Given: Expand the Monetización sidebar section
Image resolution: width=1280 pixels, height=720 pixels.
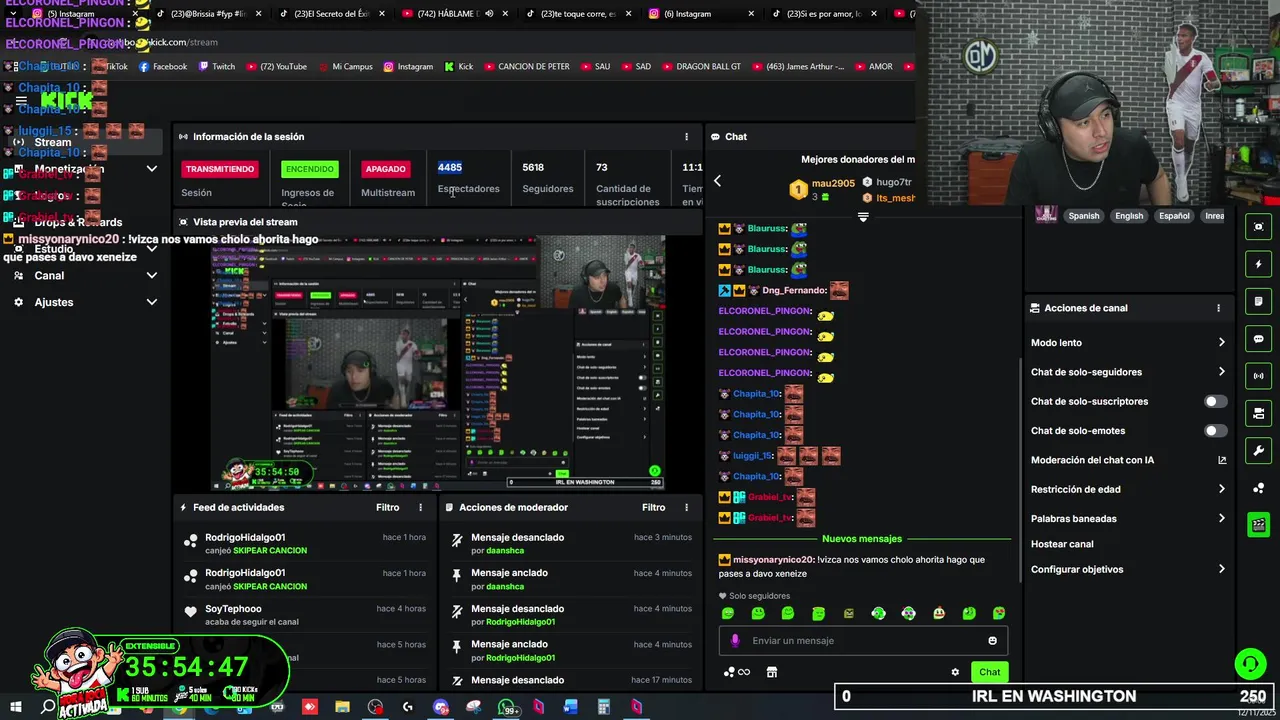Looking at the screenshot, I should click(x=152, y=169).
